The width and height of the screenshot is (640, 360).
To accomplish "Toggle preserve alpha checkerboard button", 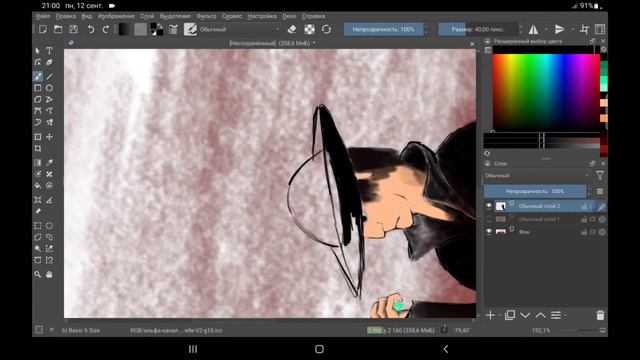I will [309, 29].
